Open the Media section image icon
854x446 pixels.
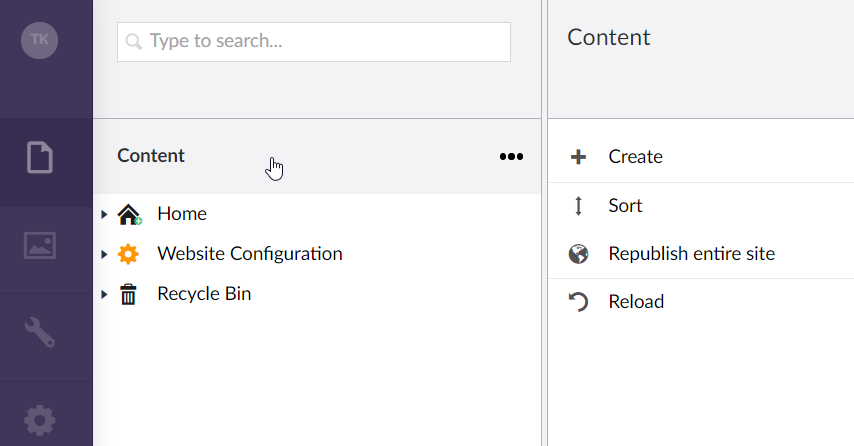[40, 245]
